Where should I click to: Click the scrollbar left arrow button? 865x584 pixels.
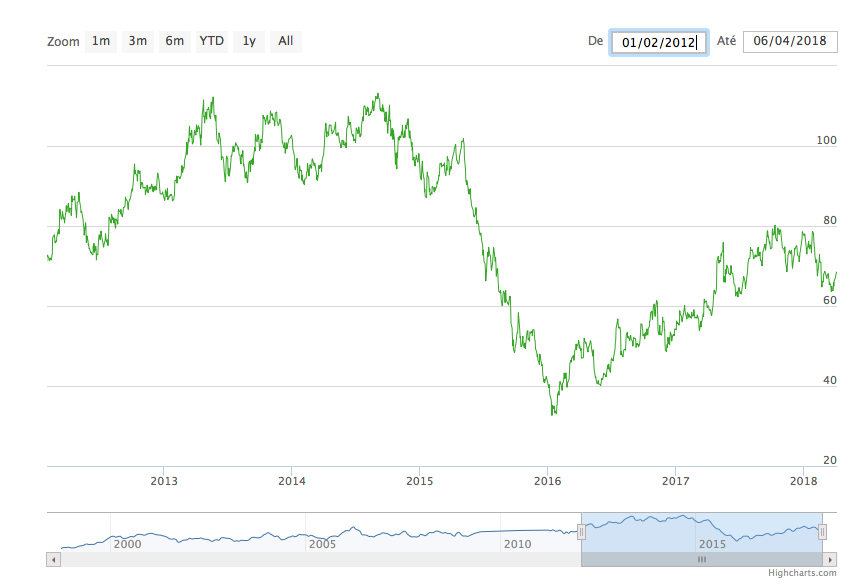[x=54, y=560]
